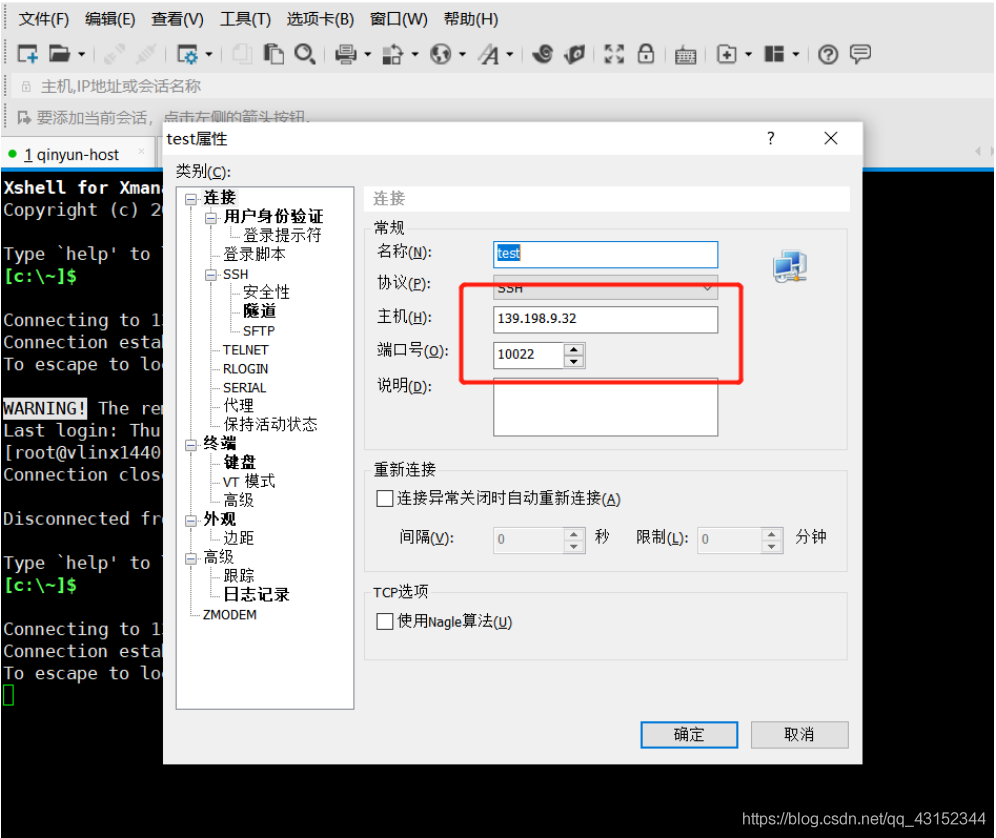
Task: Select 保持活动状态 in the category tree
Action: [x=270, y=424]
